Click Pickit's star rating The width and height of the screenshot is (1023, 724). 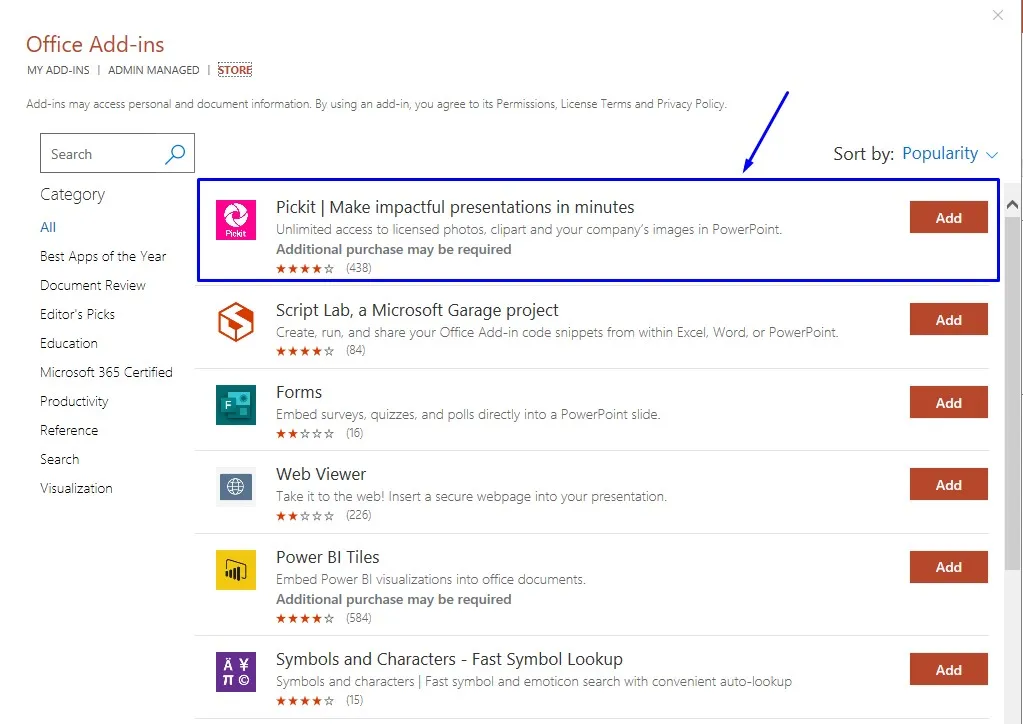305,268
